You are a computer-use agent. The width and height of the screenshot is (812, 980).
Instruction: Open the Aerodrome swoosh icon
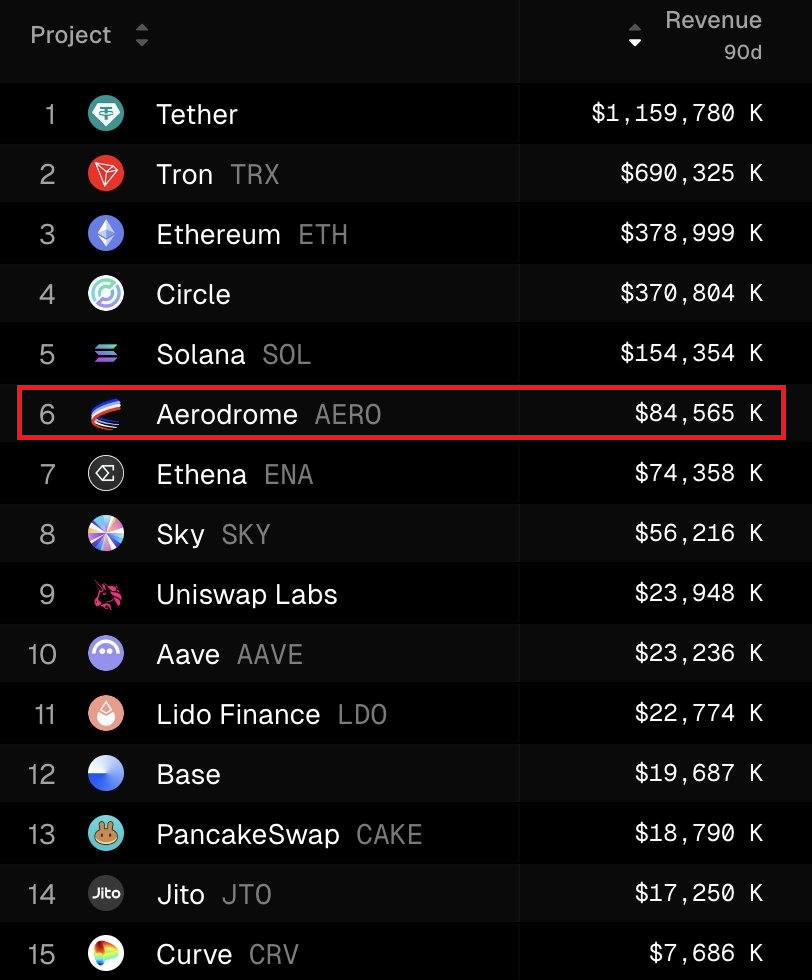coord(106,414)
